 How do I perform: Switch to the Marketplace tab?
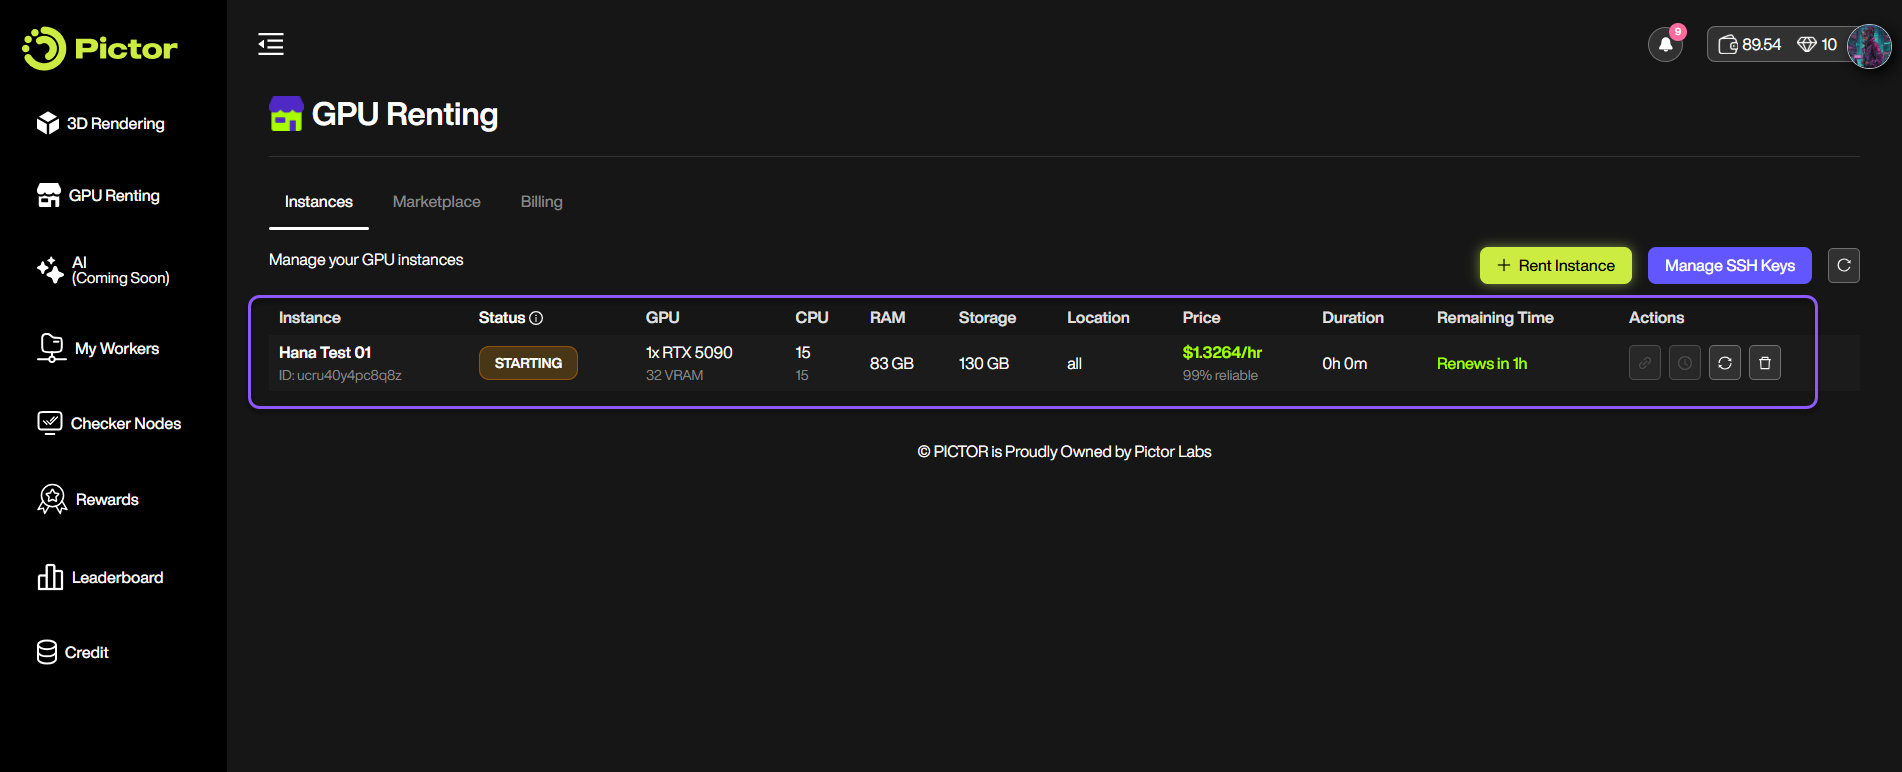[x=436, y=202]
